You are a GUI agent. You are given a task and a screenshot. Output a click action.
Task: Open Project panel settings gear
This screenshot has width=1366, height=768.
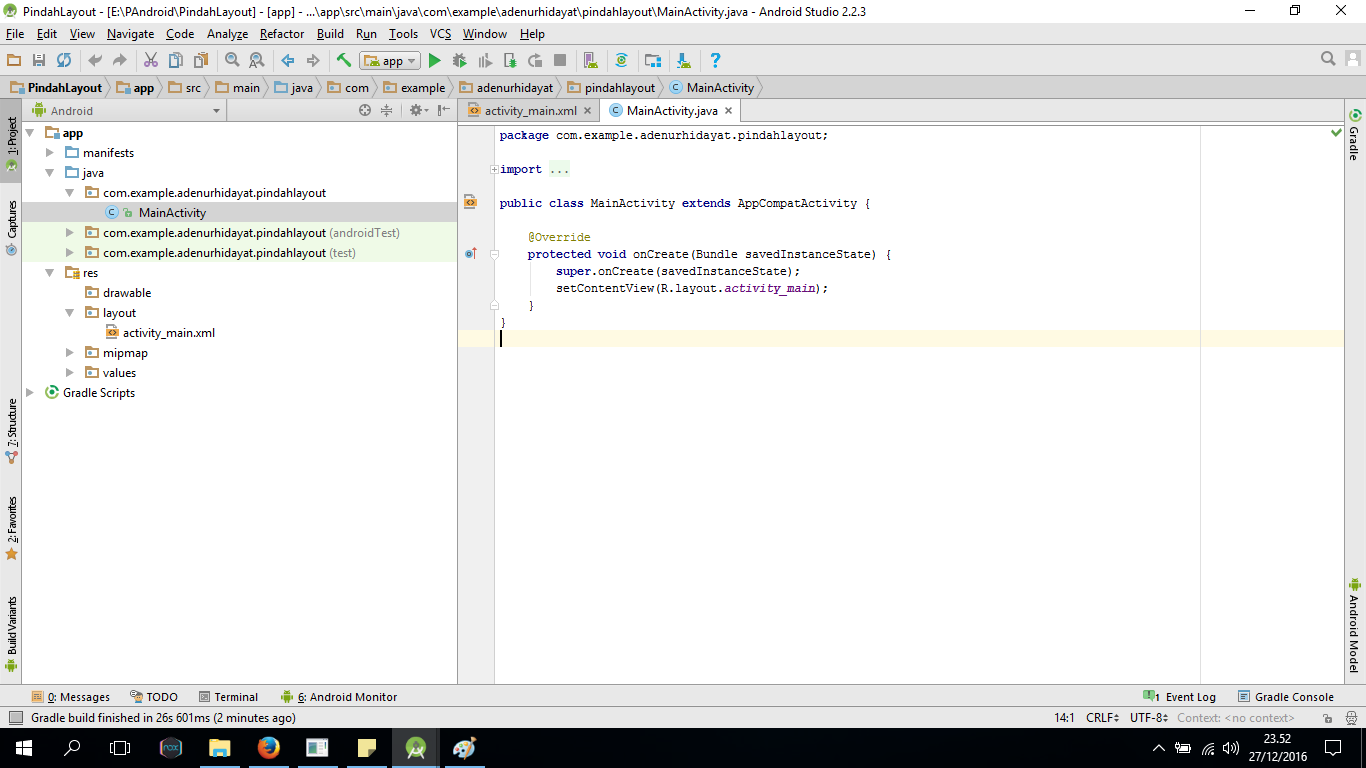pos(416,111)
